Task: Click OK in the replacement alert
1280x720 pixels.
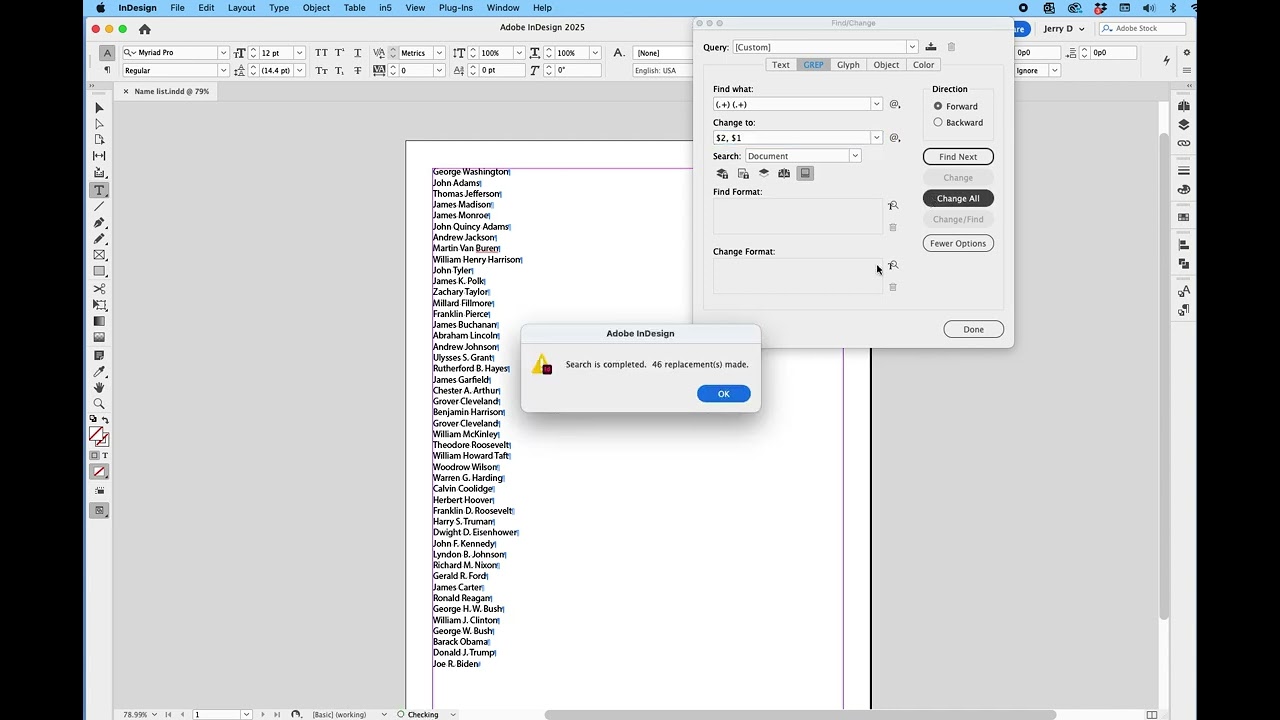Action: tap(724, 394)
